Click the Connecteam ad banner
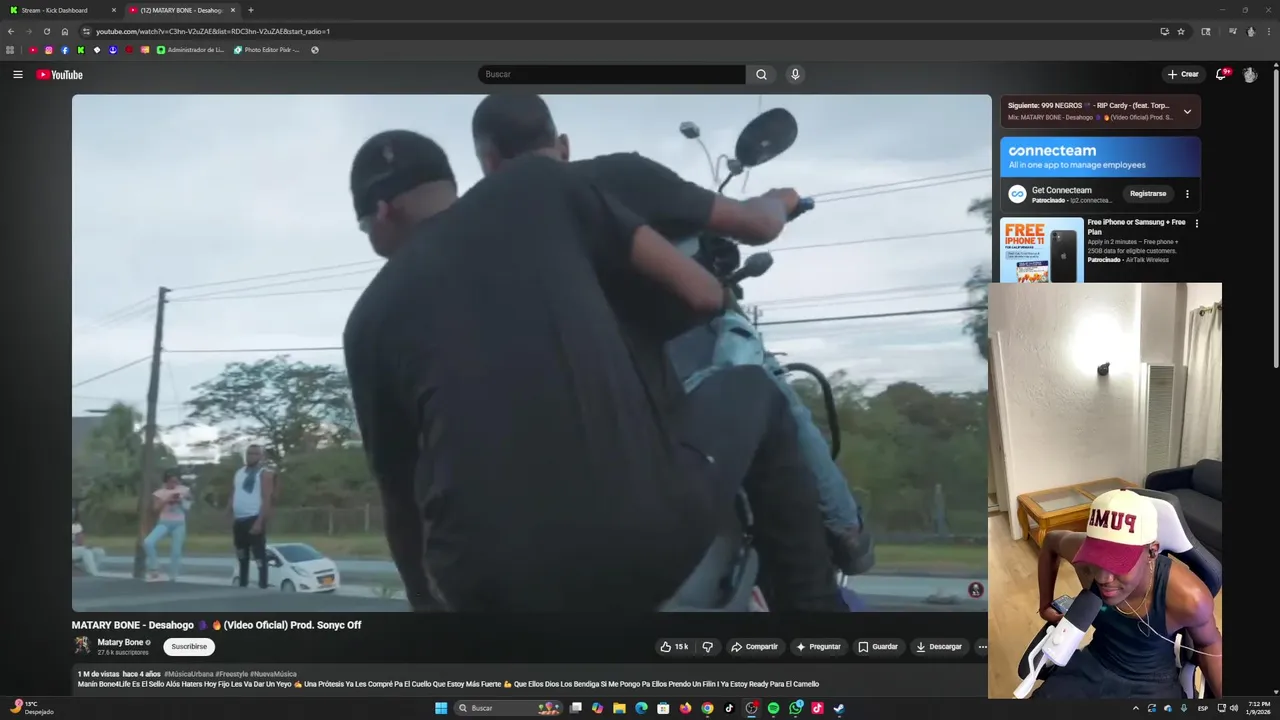Viewport: 1280px width, 720px height. pos(1100,157)
